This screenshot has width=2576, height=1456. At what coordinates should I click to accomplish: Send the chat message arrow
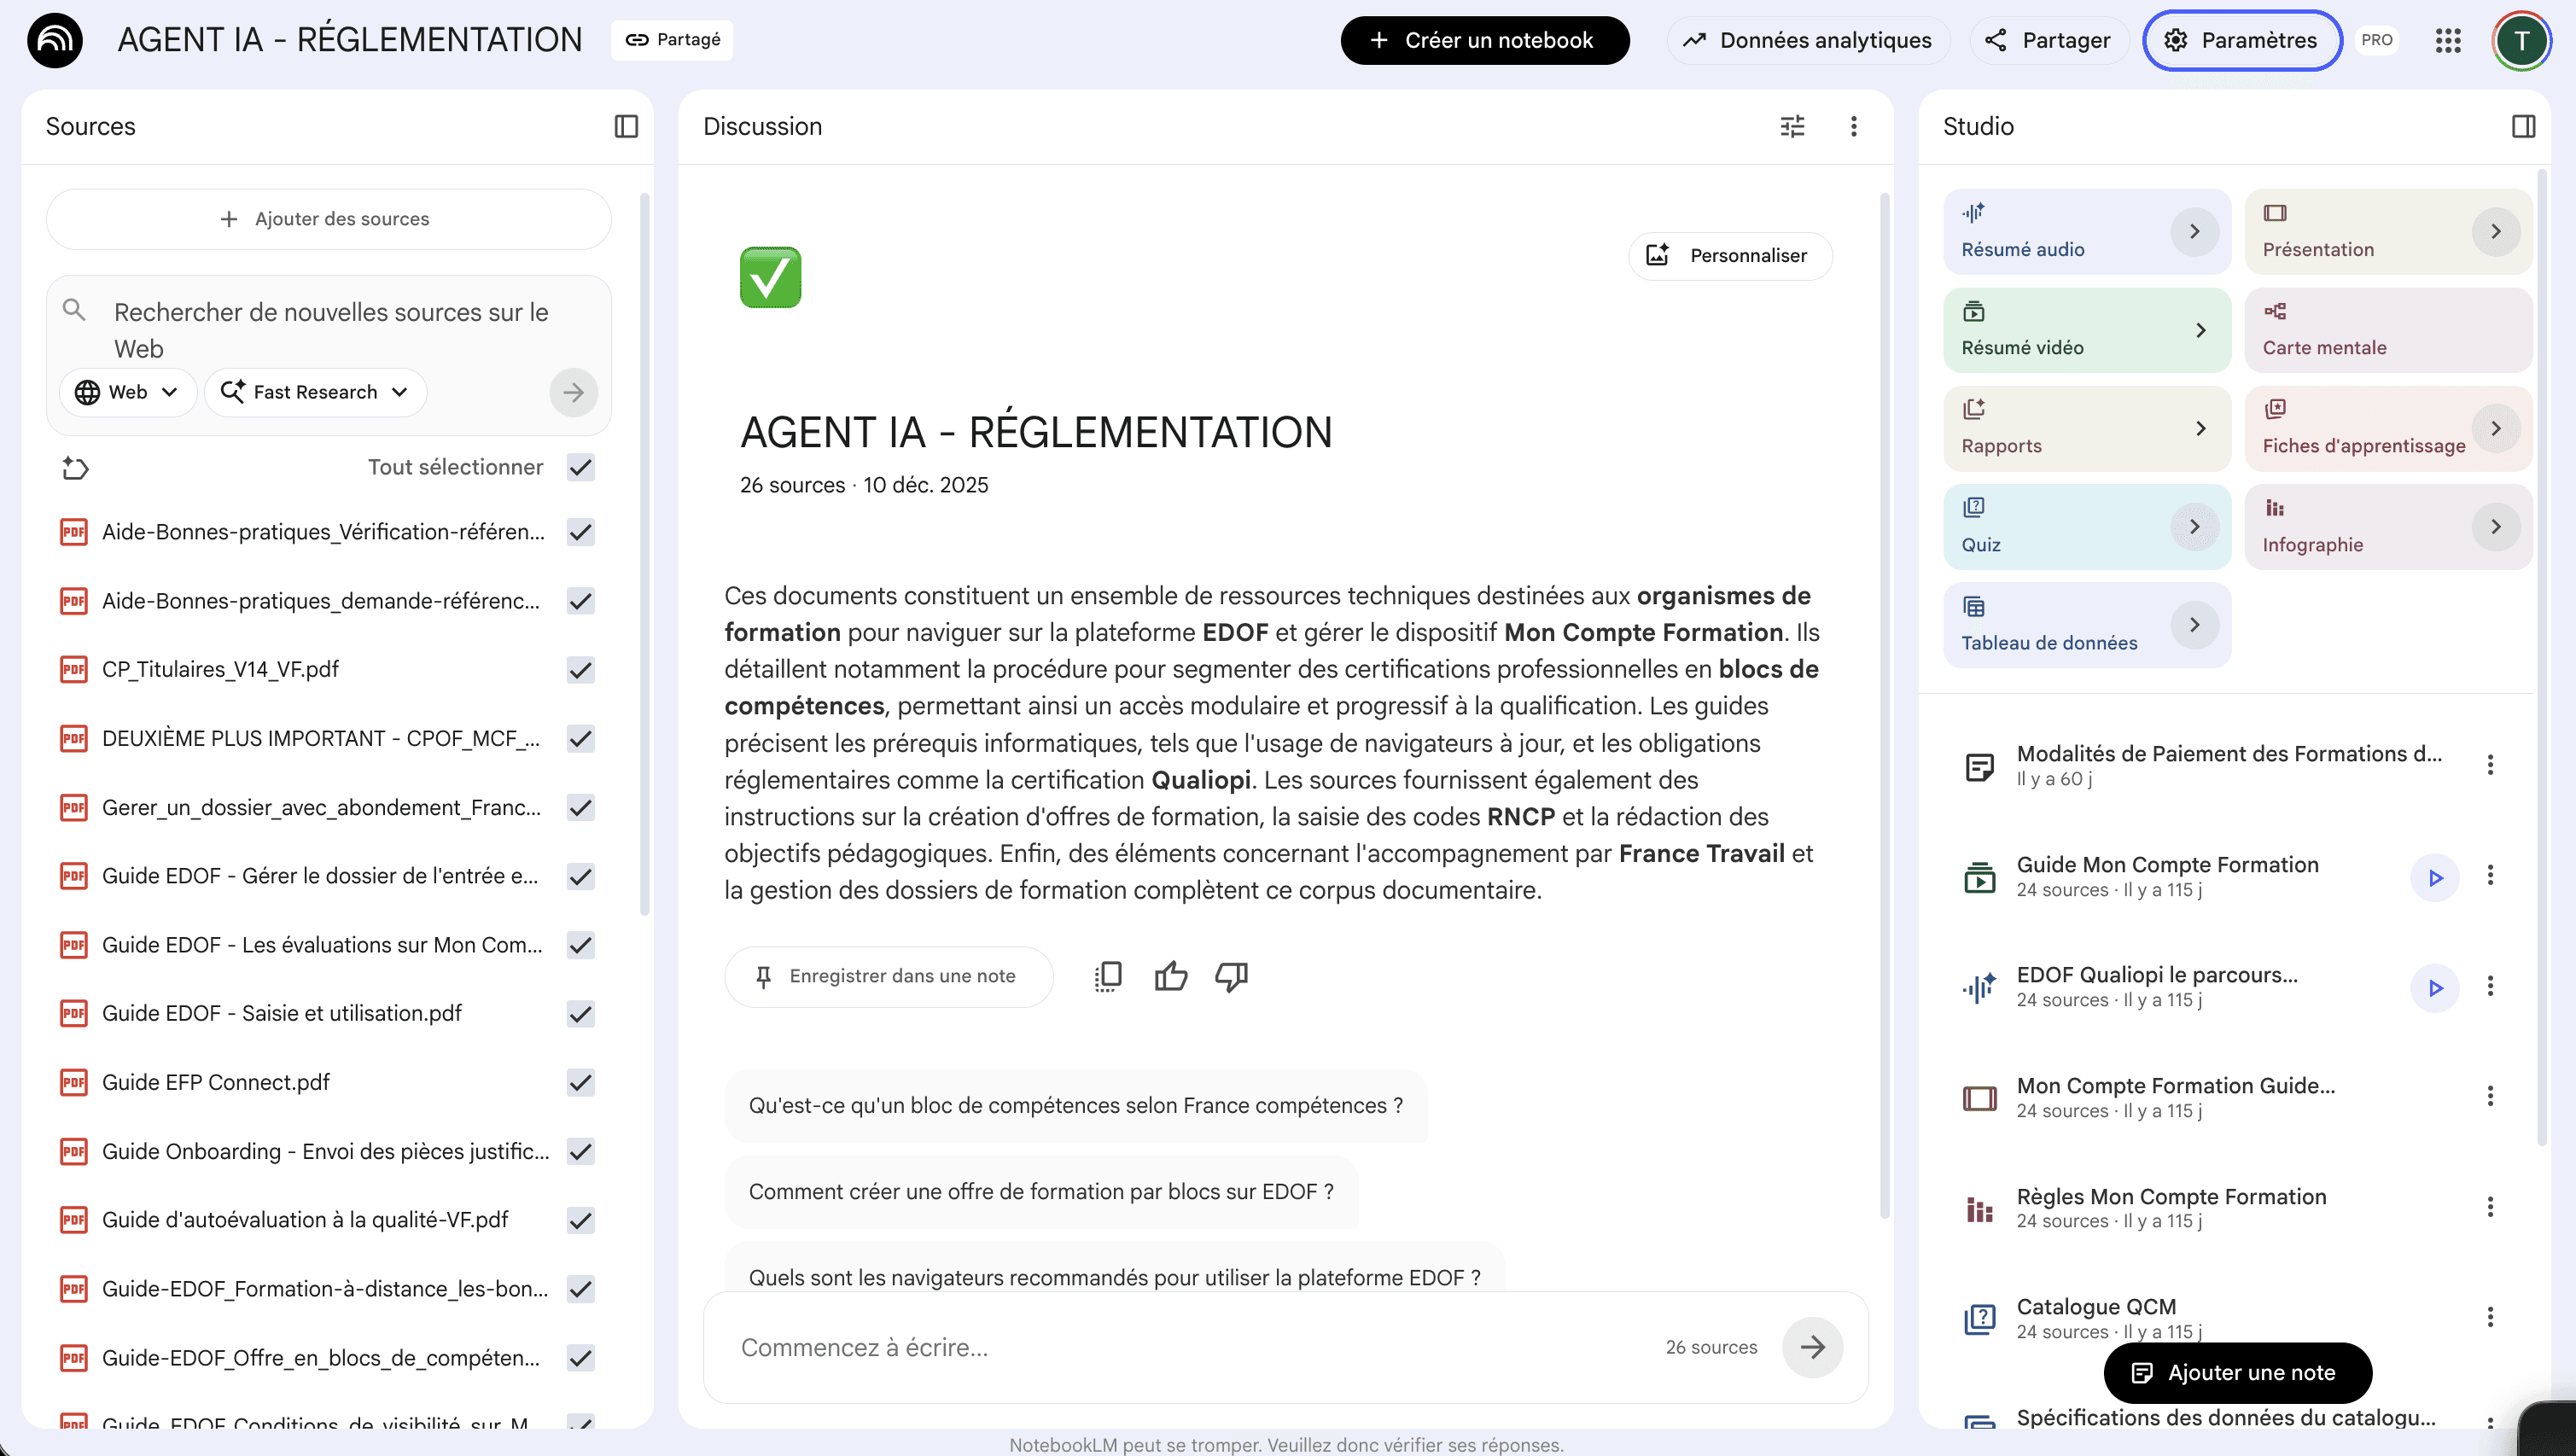click(x=1813, y=1347)
